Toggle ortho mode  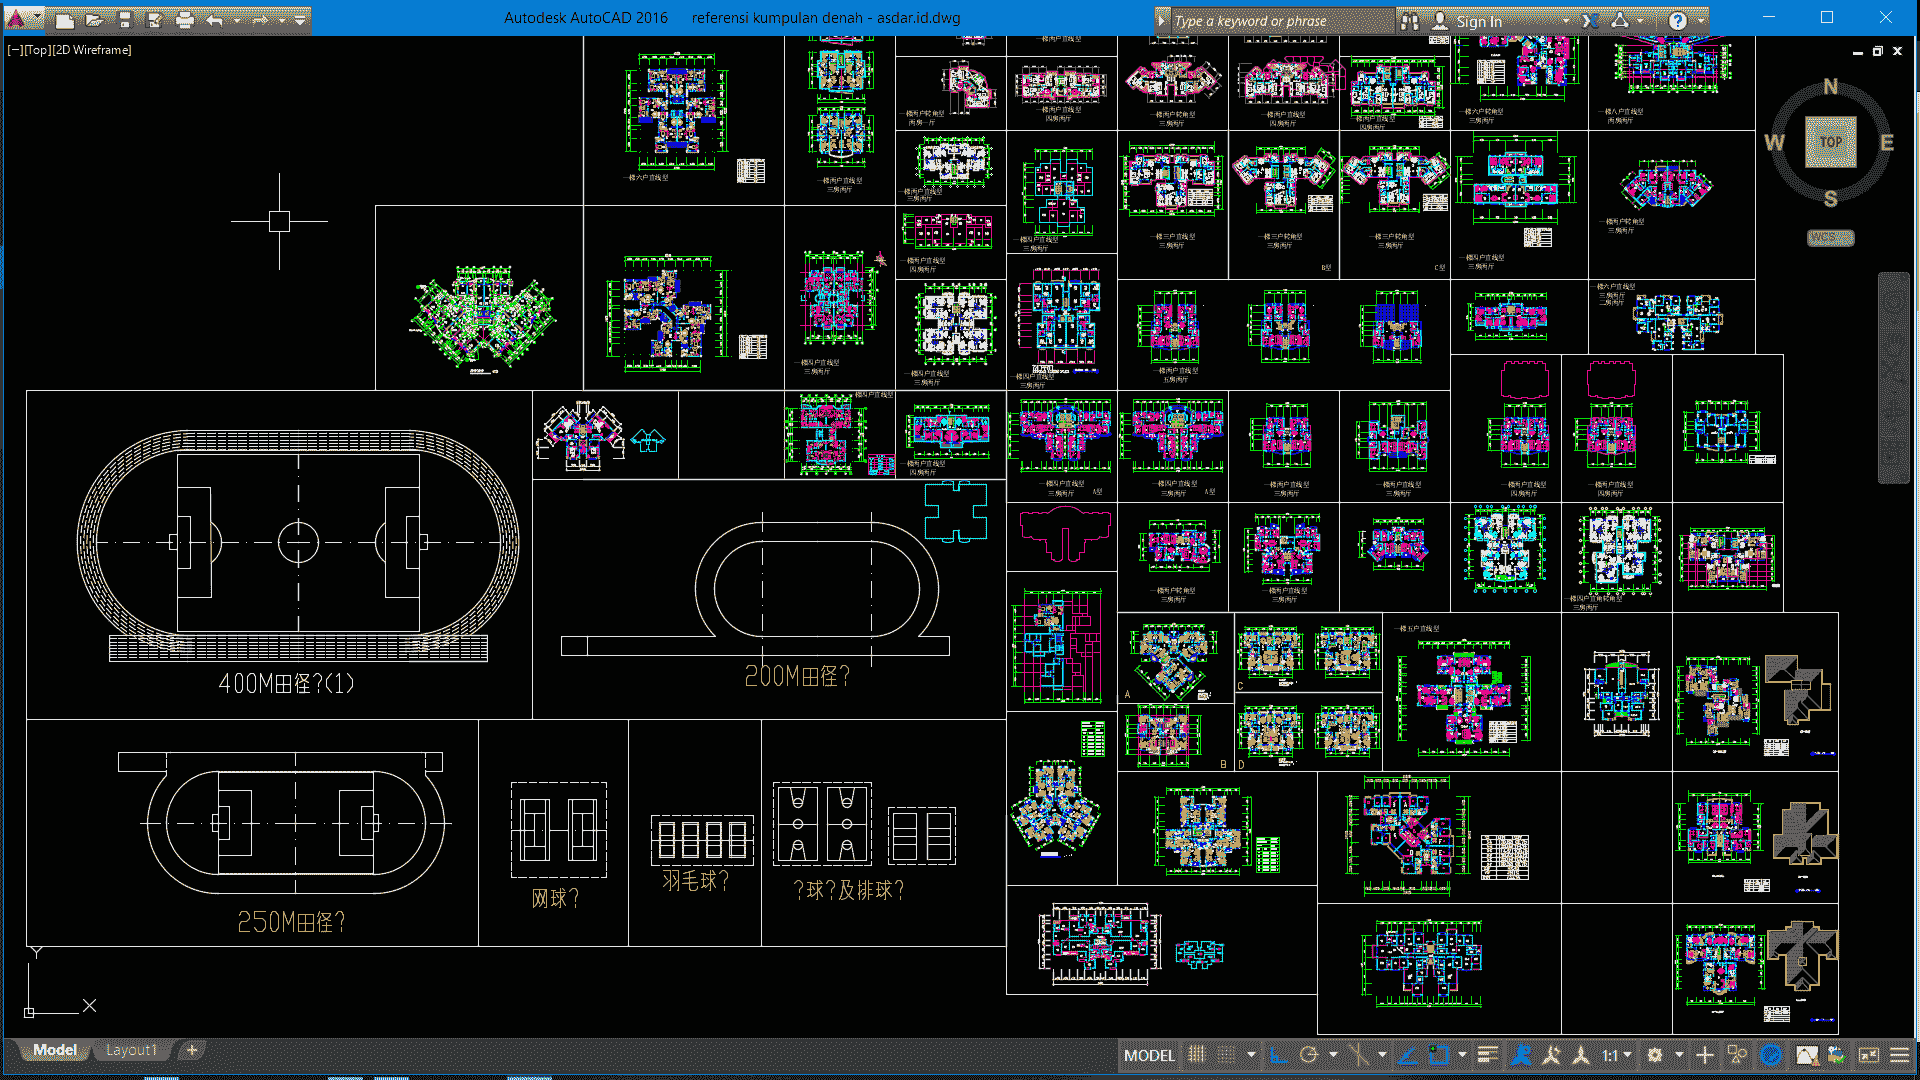1279,1055
